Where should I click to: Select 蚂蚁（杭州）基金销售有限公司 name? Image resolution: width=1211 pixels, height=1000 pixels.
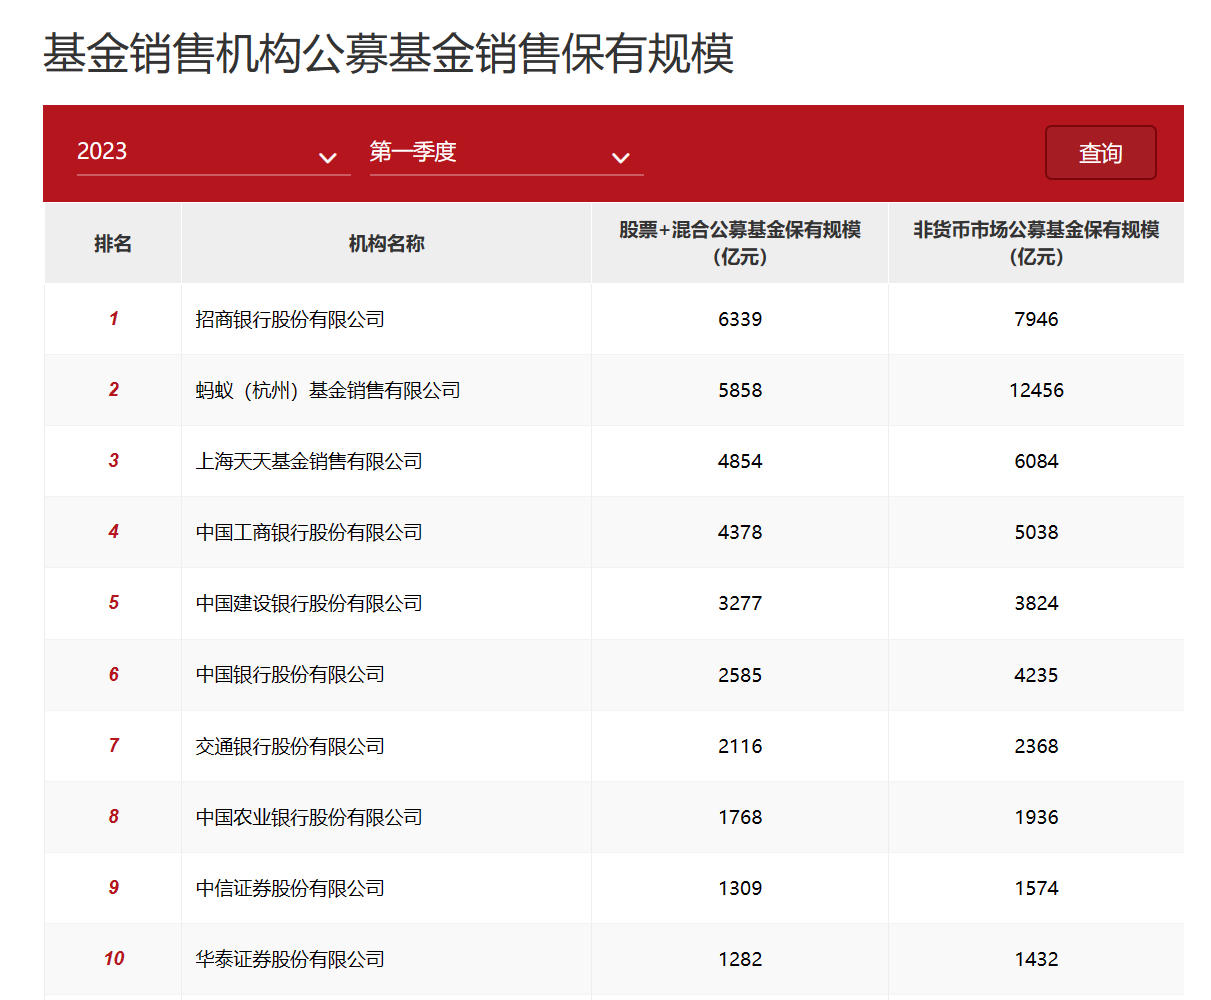(328, 391)
